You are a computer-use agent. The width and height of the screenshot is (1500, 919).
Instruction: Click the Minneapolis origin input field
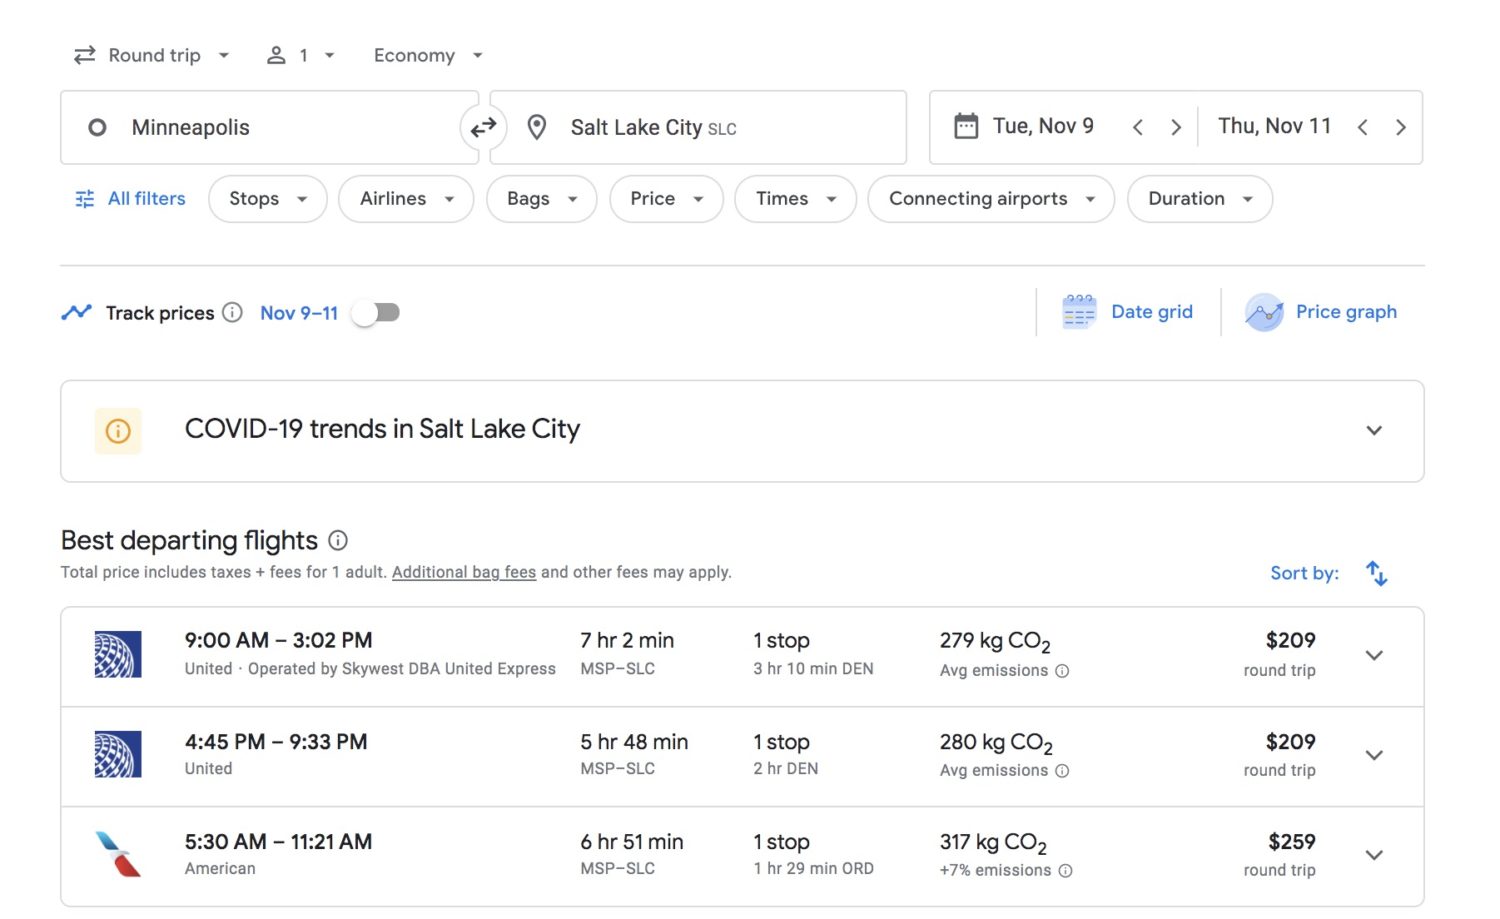pyautogui.click(x=250, y=127)
